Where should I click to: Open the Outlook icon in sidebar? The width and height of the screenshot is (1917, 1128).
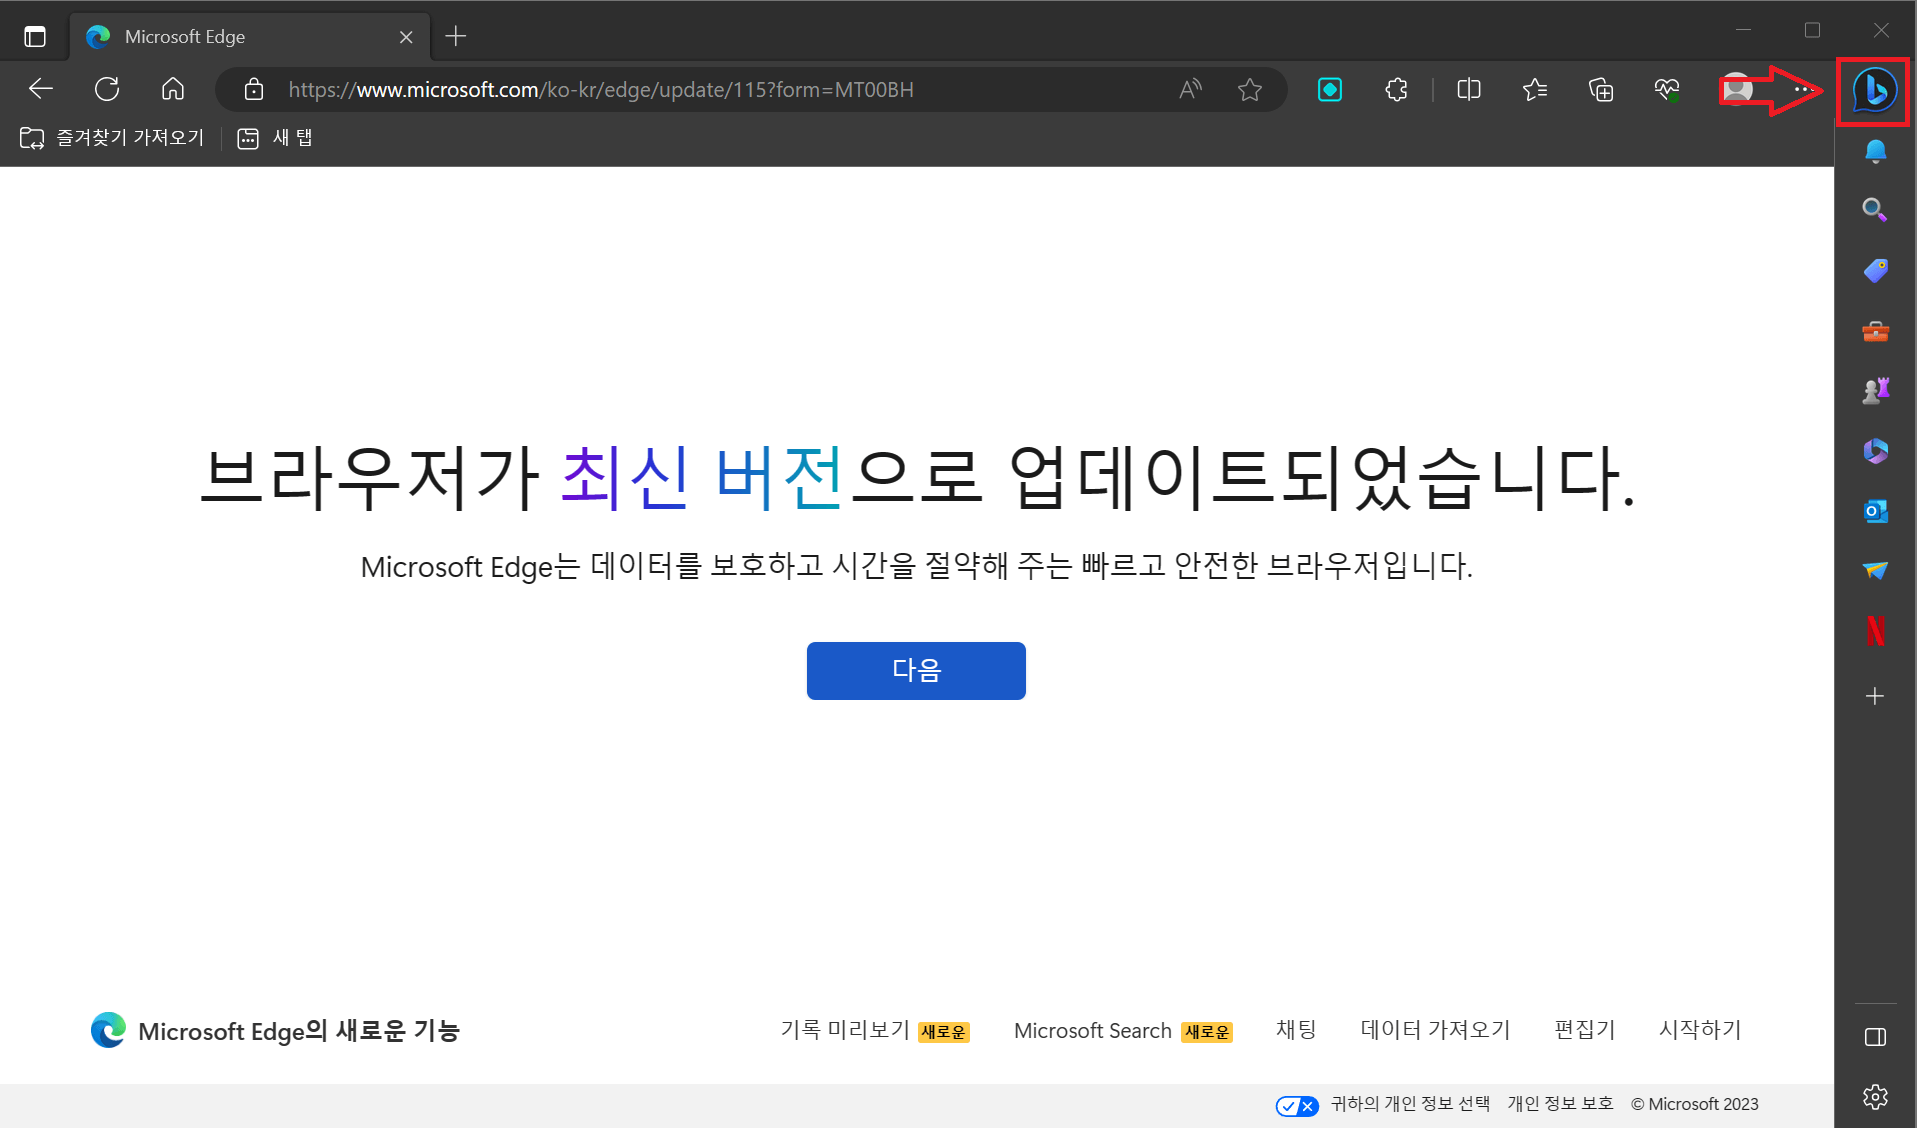point(1875,511)
